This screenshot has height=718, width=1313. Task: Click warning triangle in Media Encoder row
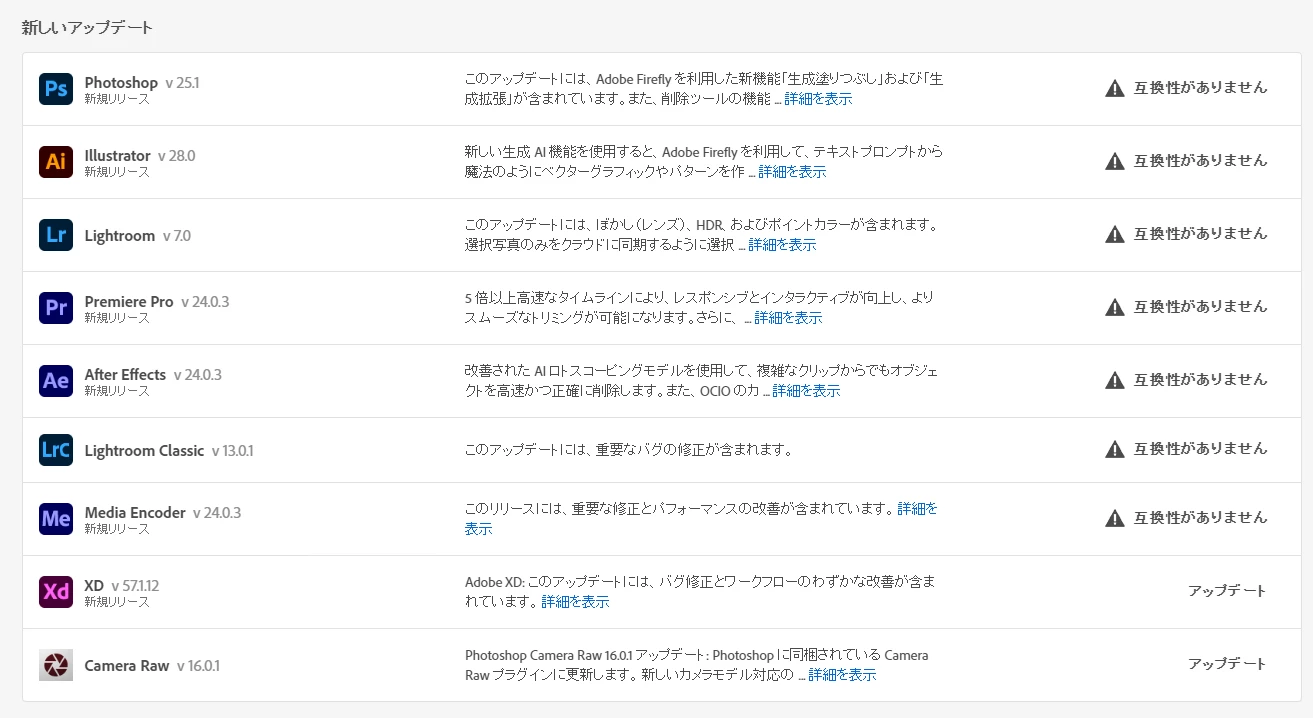click(x=1115, y=518)
